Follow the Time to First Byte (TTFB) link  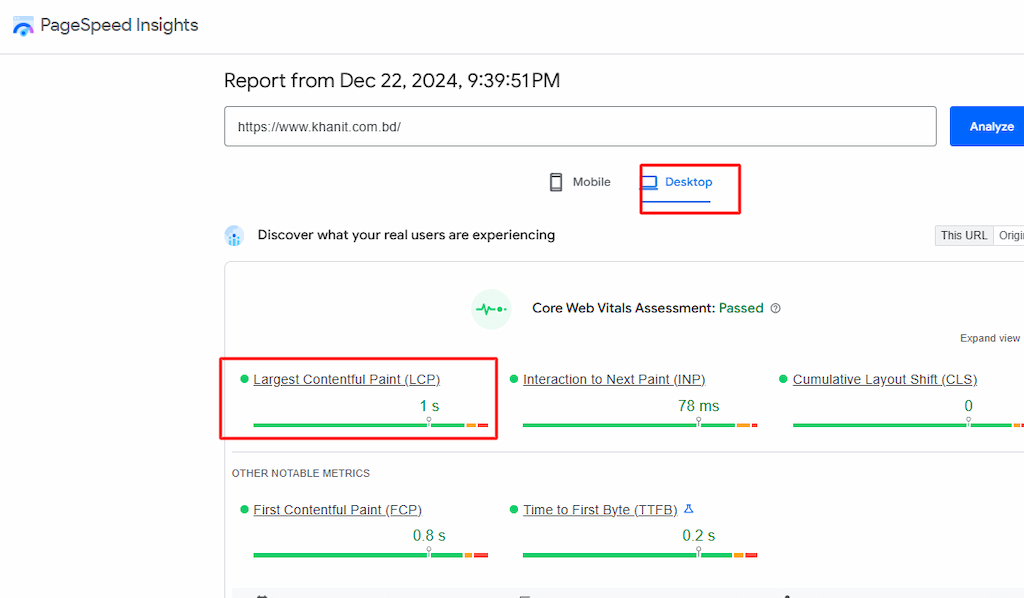pyautogui.click(x=600, y=510)
